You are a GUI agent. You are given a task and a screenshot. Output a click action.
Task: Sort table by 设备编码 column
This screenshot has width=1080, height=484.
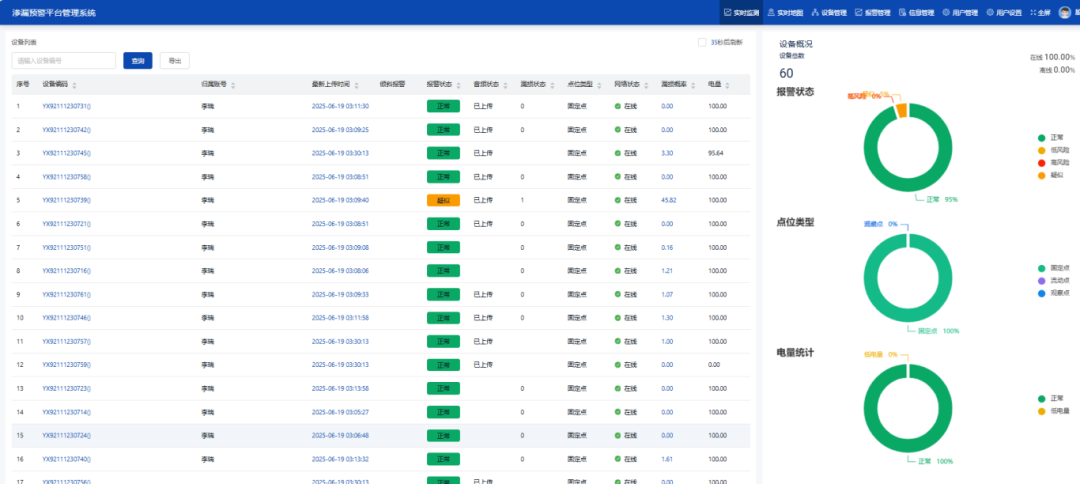[58, 85]
